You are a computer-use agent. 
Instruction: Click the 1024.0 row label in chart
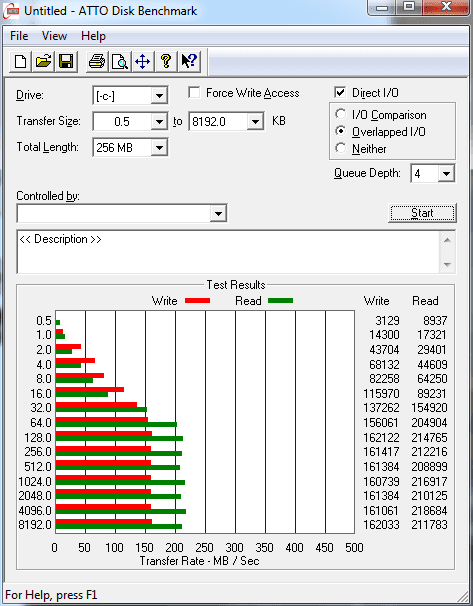pyautogui.click(x=35, y=482)
